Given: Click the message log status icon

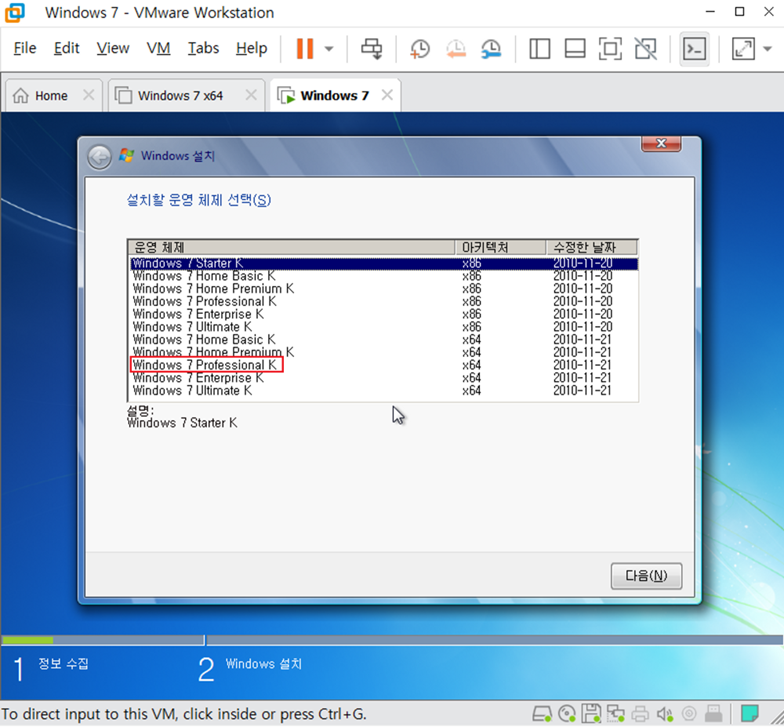Looking at the screenshot, I should point(750,714).
